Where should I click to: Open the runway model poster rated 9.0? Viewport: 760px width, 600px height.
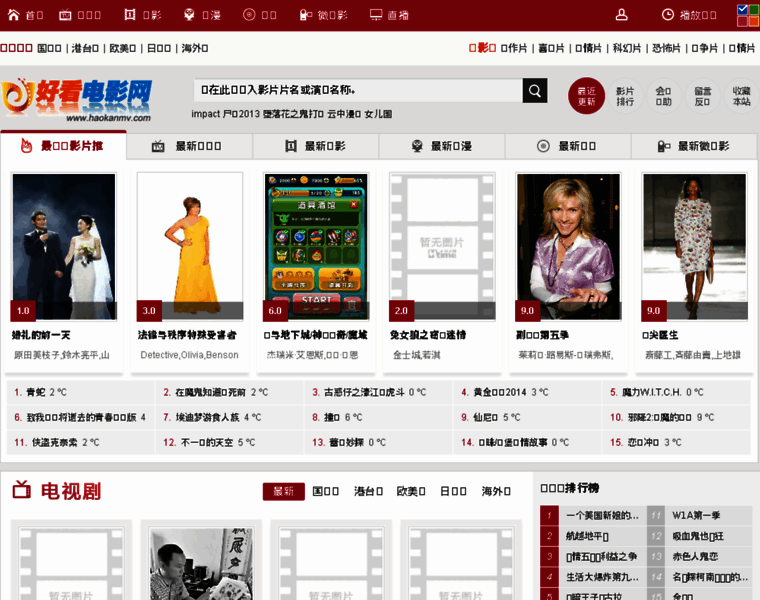coord(694,247)
